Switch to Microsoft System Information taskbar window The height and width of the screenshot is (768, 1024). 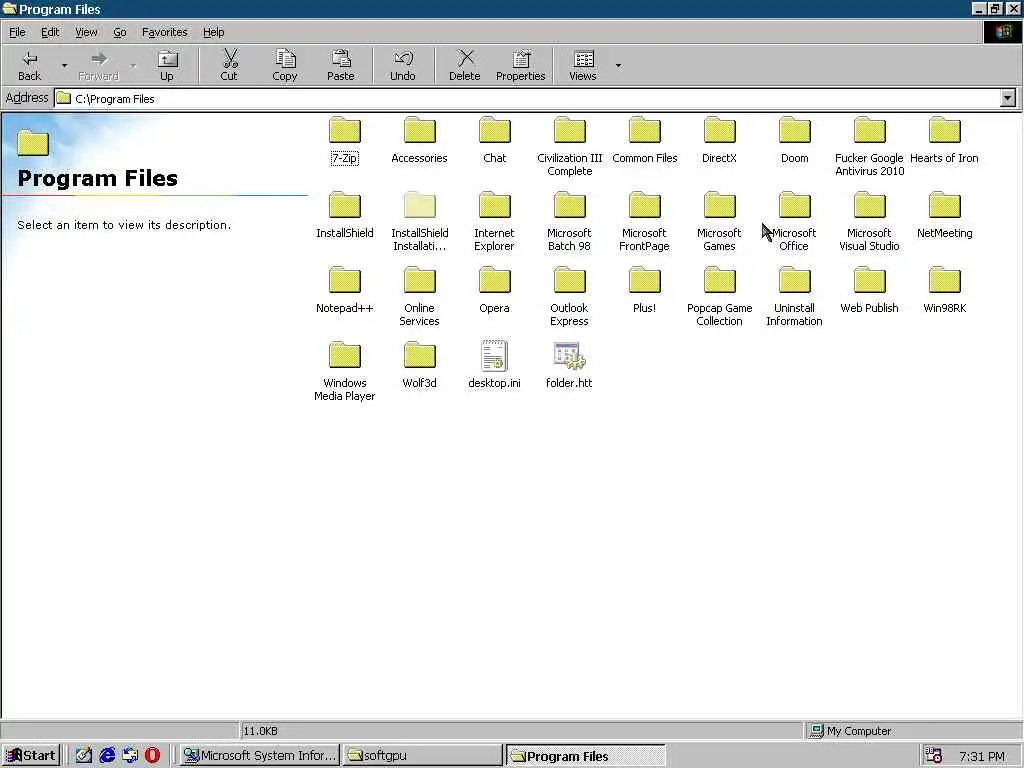[260, 755]
